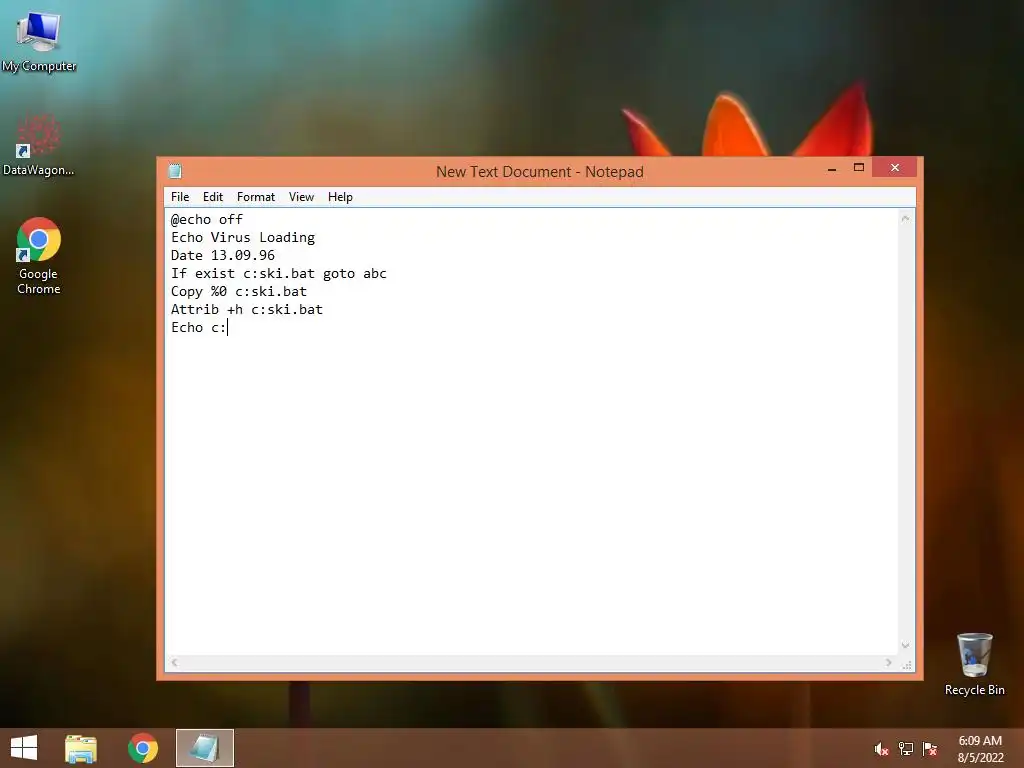Click the horizontal scrollbar right arrow
This screenshot has height=768, width=1024.
tap(888, 662)
